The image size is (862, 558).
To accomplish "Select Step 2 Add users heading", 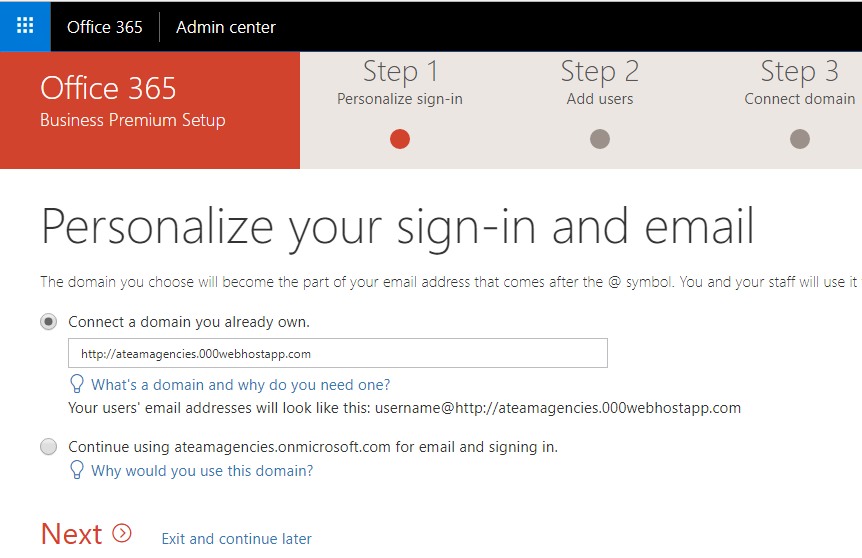I will (x=600, y=82).
